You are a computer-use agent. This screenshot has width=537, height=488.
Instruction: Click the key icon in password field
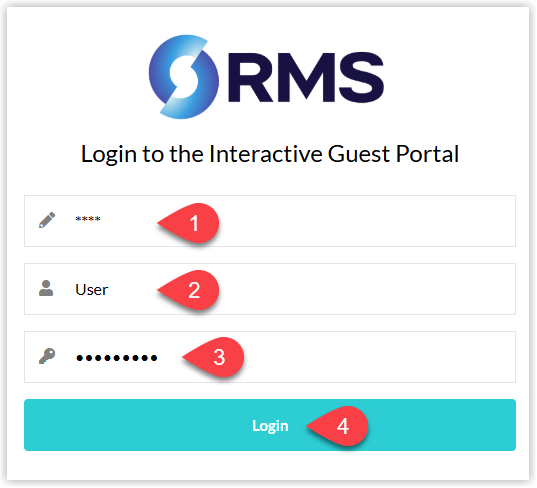coord(47,356)
